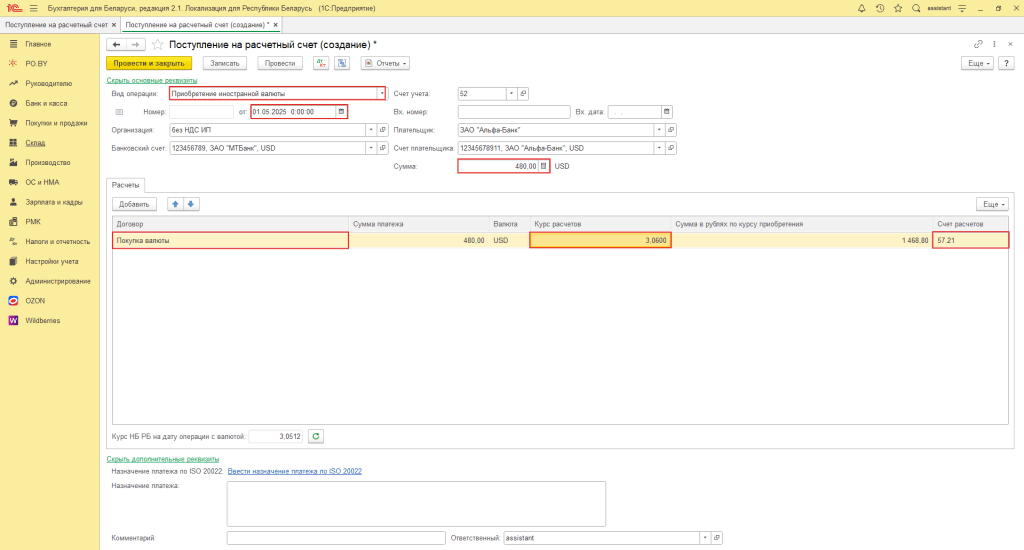
Task: Open calculator for Сумма field
Action: pos(543,166)
